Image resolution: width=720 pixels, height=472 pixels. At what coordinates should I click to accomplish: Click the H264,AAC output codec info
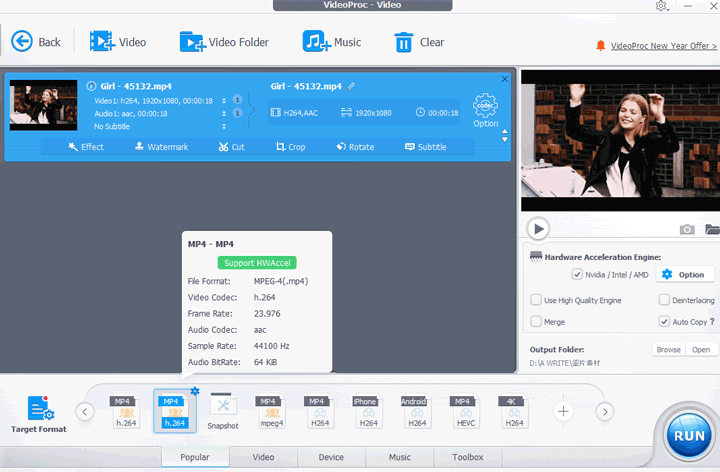(294, 113)
